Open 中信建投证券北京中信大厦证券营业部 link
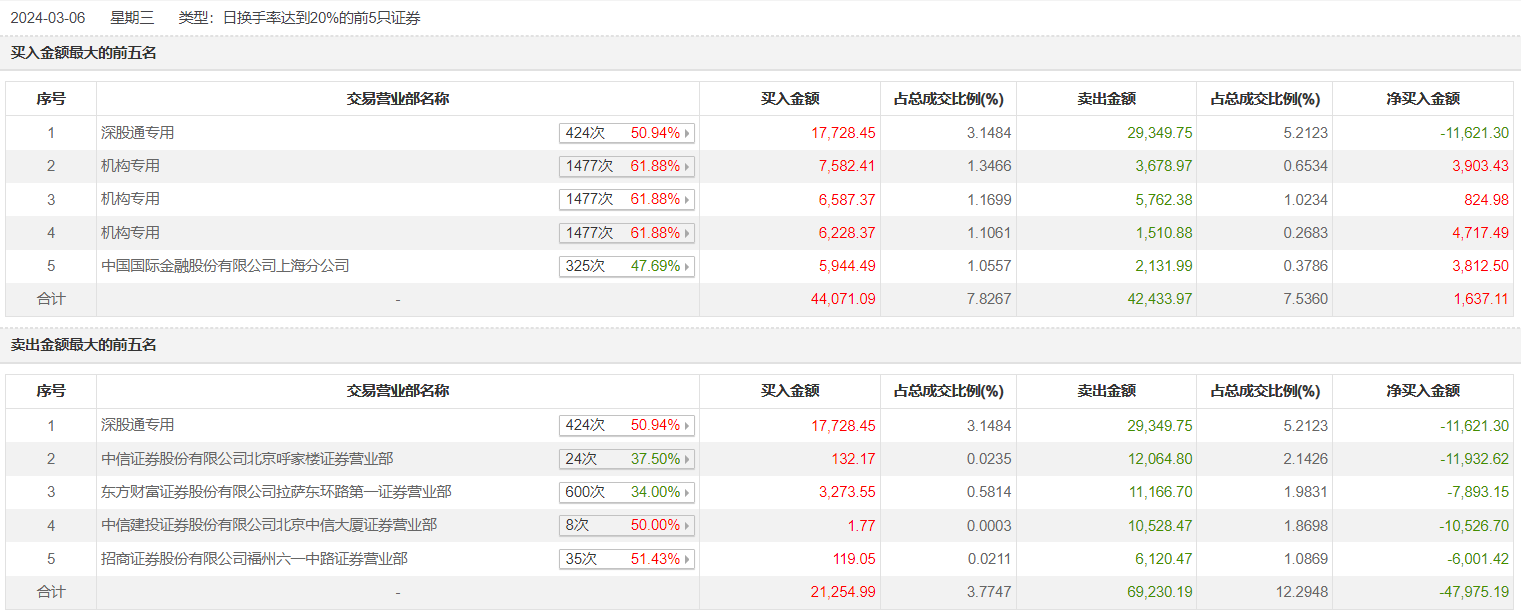The image size is (1521, 616). pyautogui.click(x=269, y=525)
